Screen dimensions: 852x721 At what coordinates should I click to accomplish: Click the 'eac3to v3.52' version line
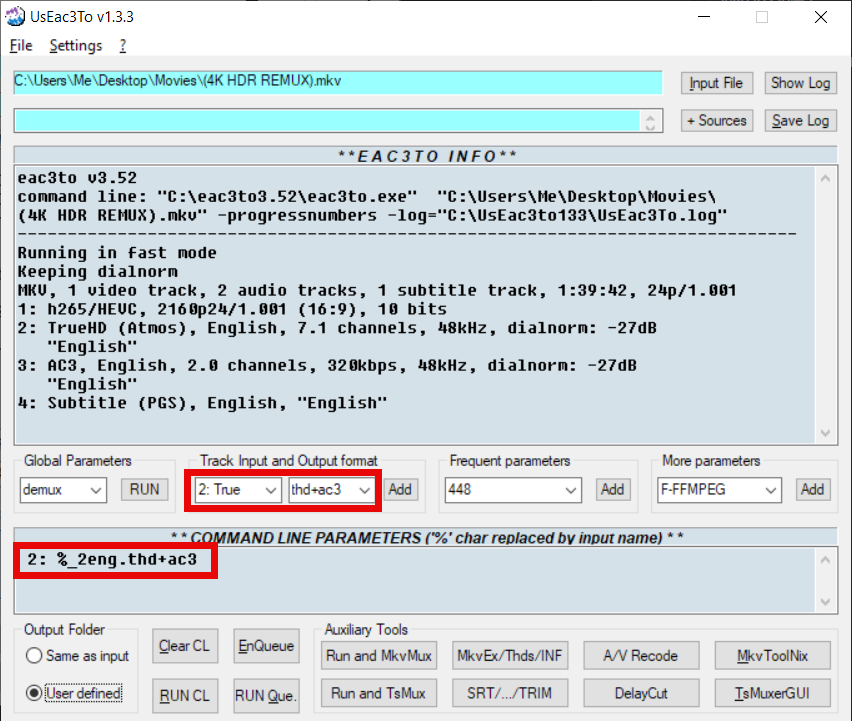tap(77, 178)
